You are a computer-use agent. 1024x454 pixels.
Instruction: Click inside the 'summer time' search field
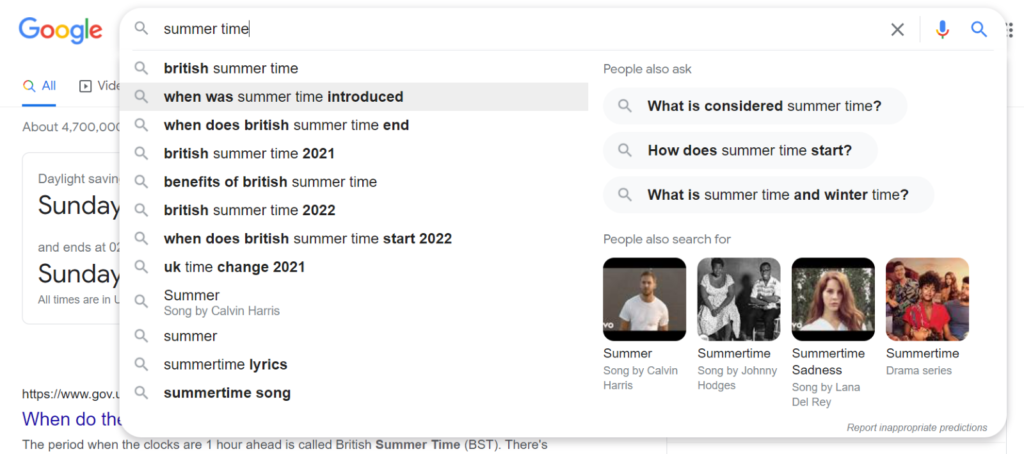pyautogui.click(x=516, y=29)
